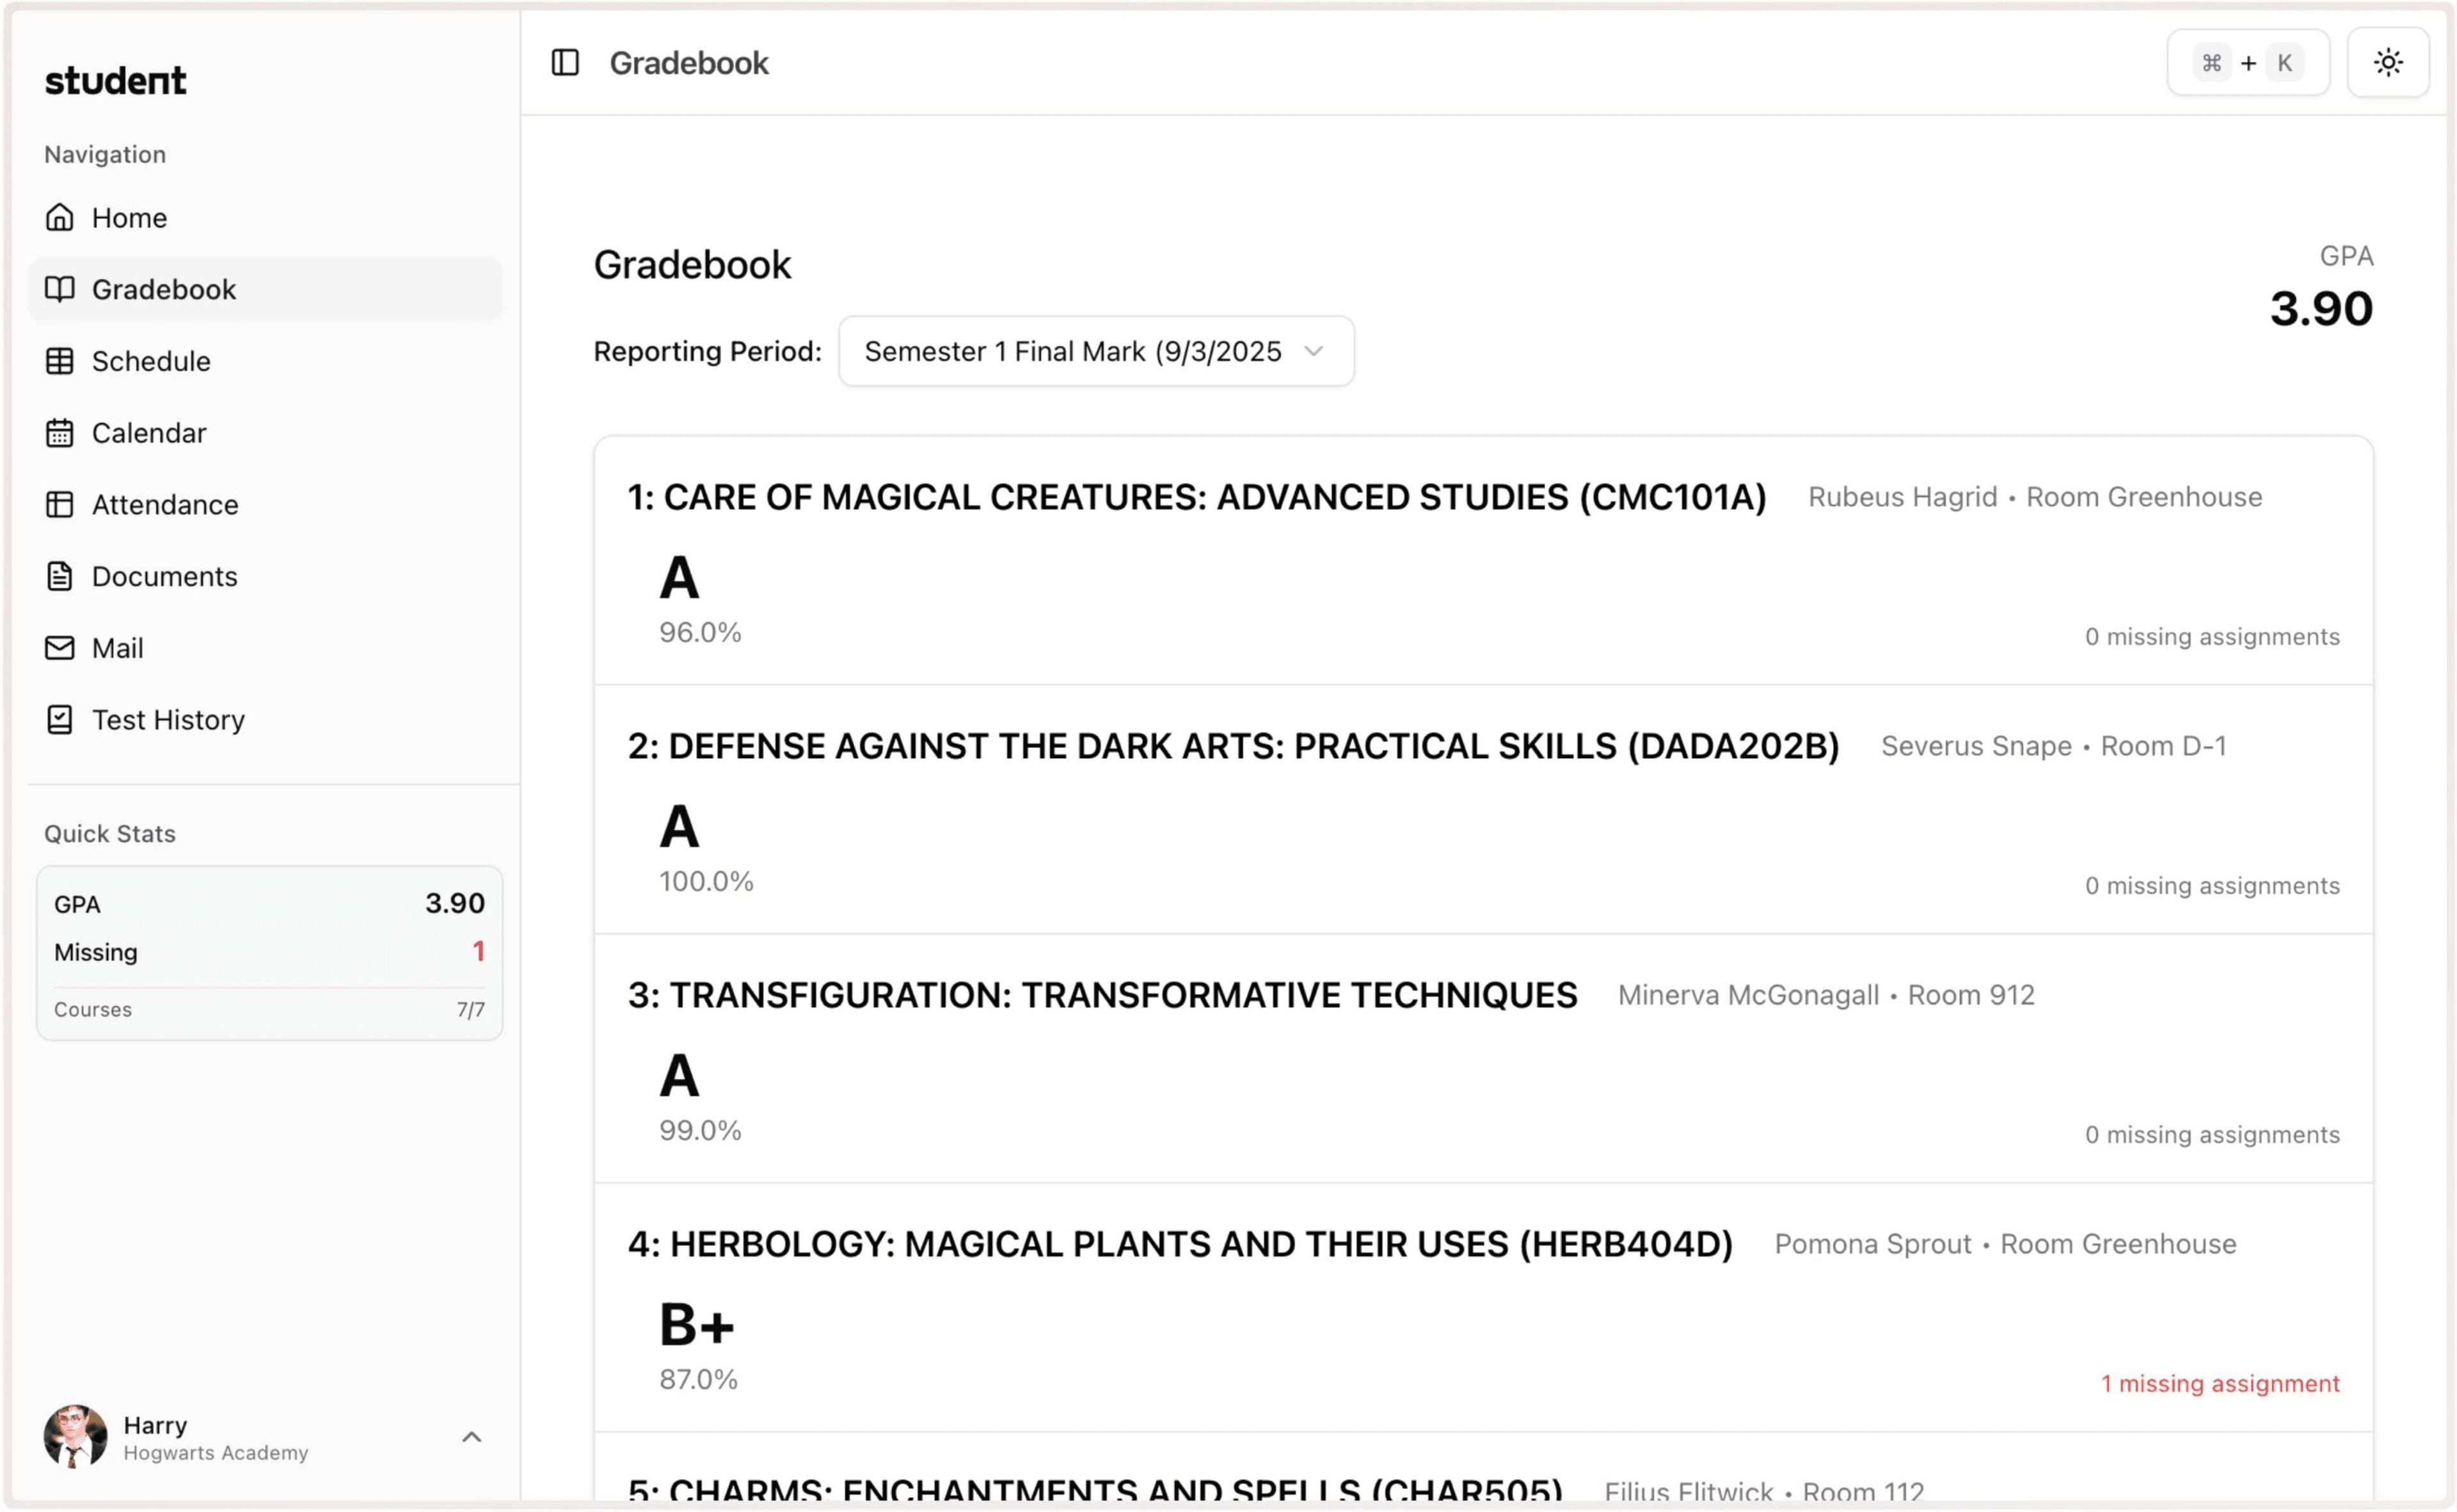Screen dimensions: 2457x1512
Task: Select the Test History icon
Action: 60,719
